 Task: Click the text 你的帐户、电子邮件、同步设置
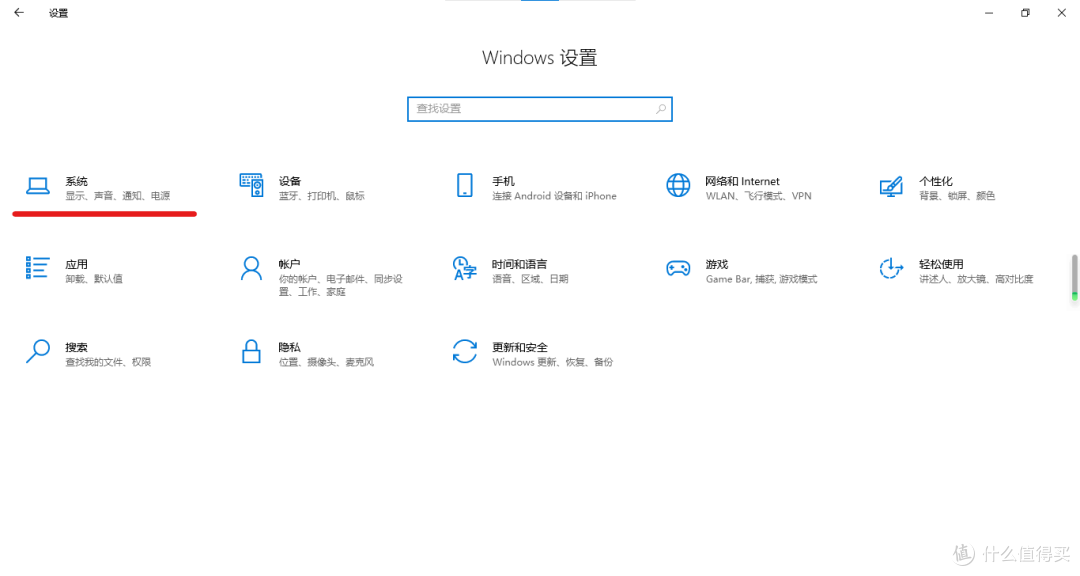[341, 285]
